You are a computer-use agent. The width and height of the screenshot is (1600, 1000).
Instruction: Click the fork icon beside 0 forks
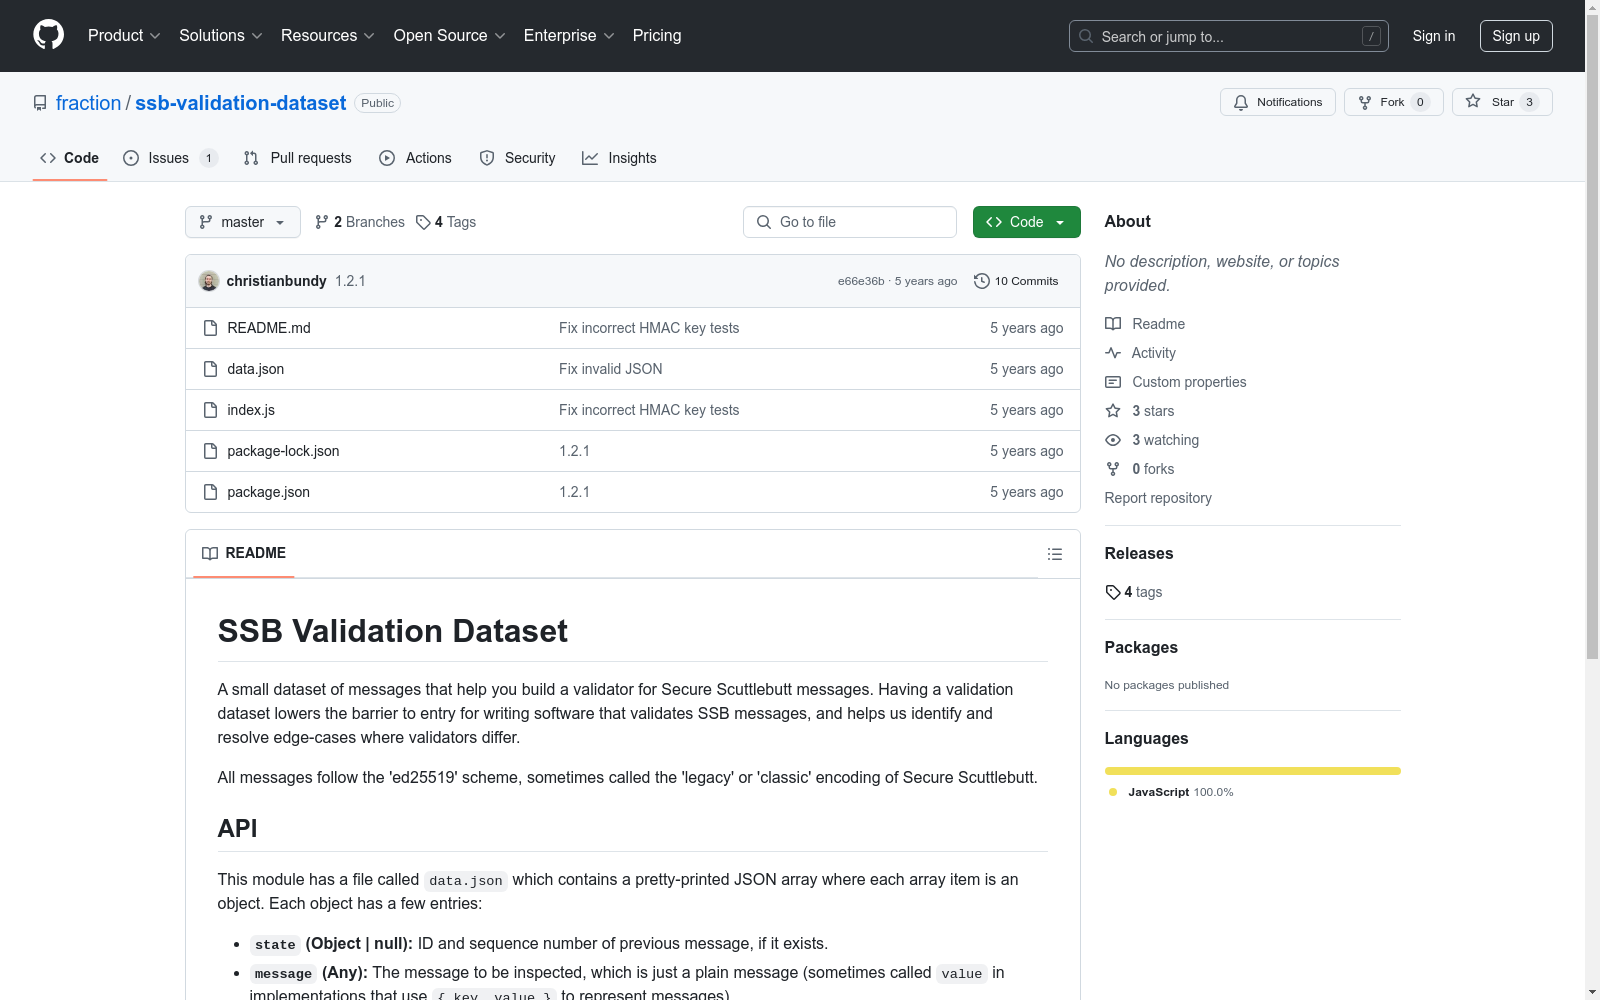pos(1113,469)
